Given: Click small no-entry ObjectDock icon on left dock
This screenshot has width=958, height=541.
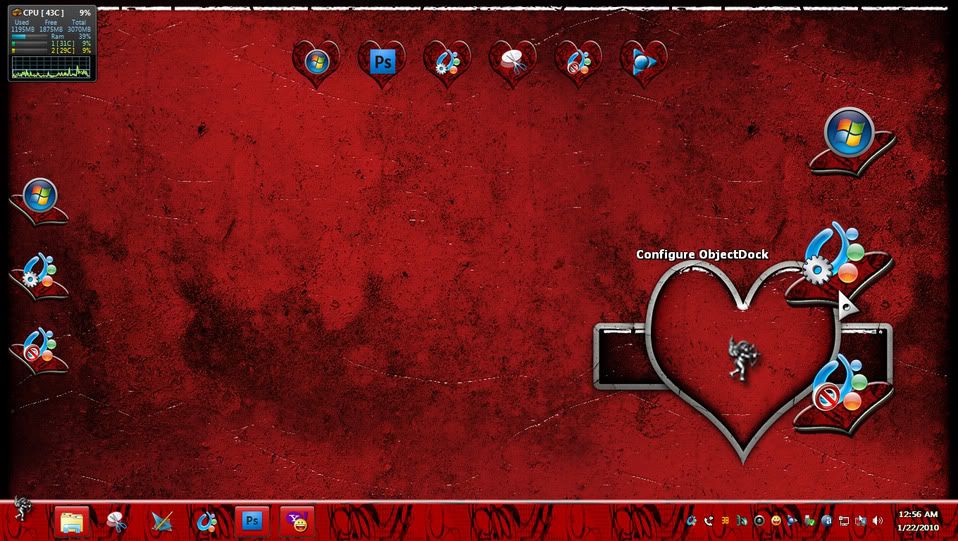Looking at the screenshot, I should click(40, 350).
